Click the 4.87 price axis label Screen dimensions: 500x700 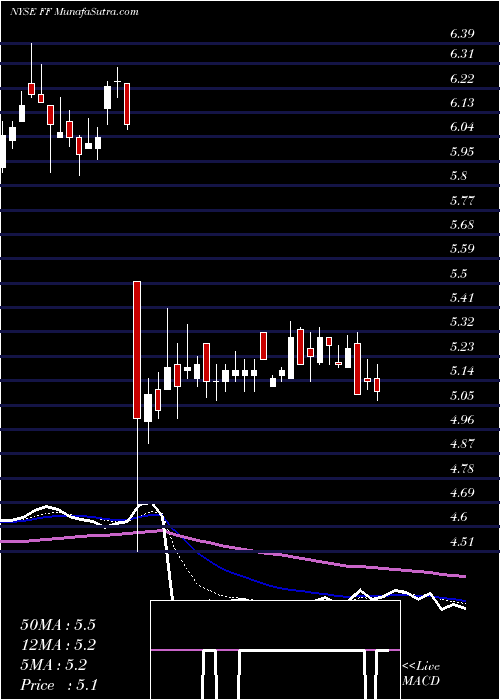click(x=462, y=444)
